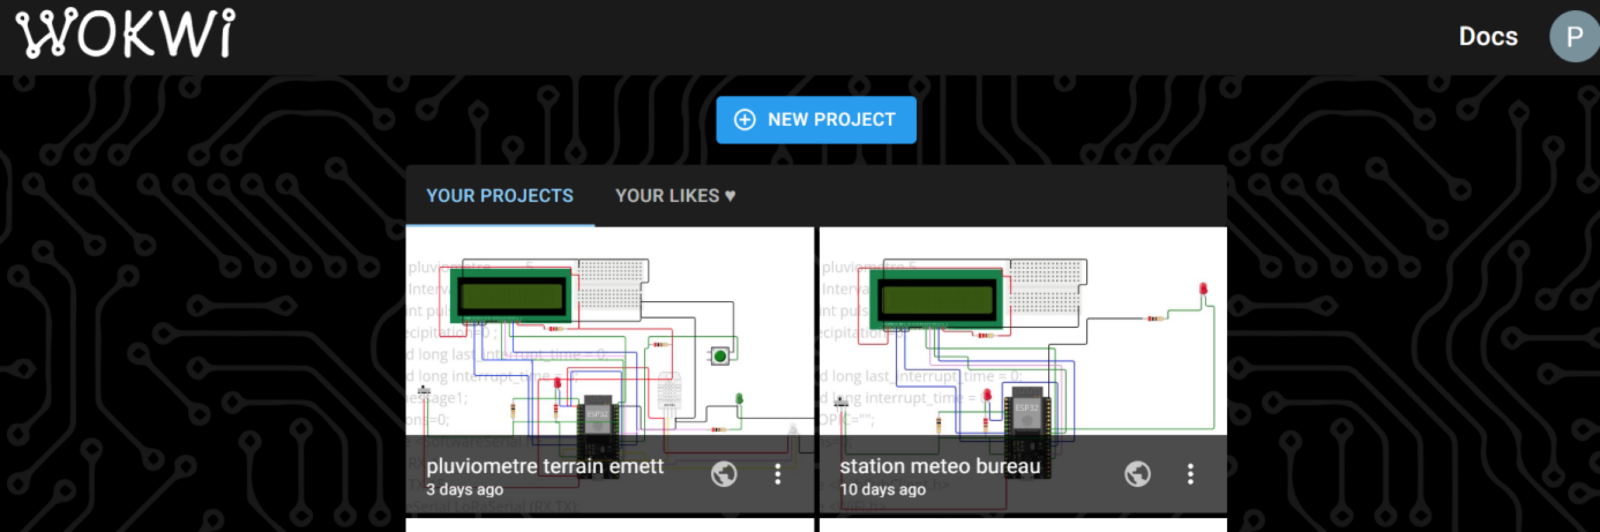Click the Wokwi logo
Screen dimensions: 1600x532
pyautogui.click(x=126, y=34)
